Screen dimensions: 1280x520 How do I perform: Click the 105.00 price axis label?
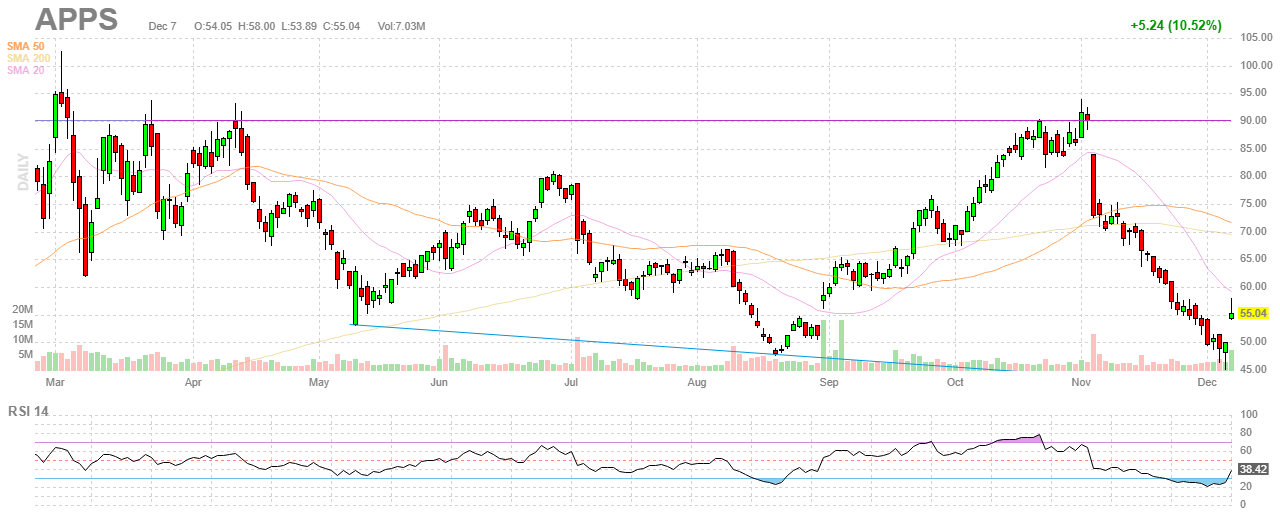point(1255,37)
